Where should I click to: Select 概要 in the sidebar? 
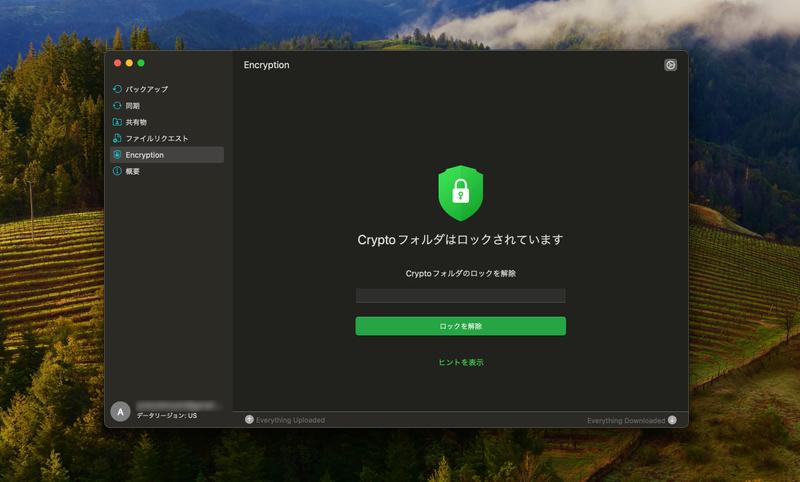tap(167, 171)
